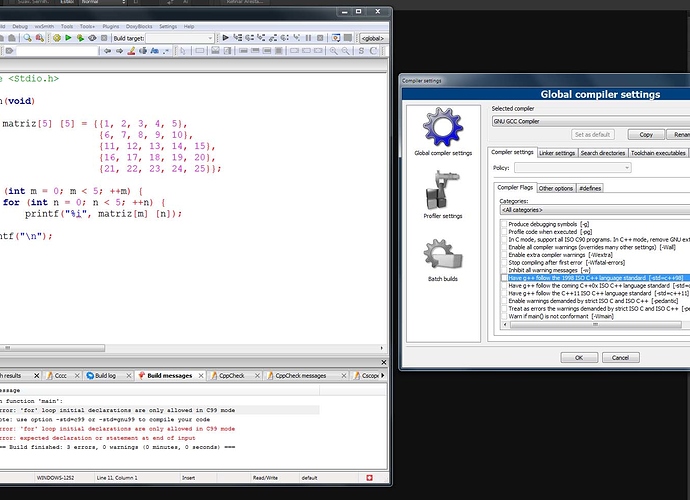Click the Zoom in magnifier icon
This screenshot has height=500, width=690.
click(x=334, y=51)
